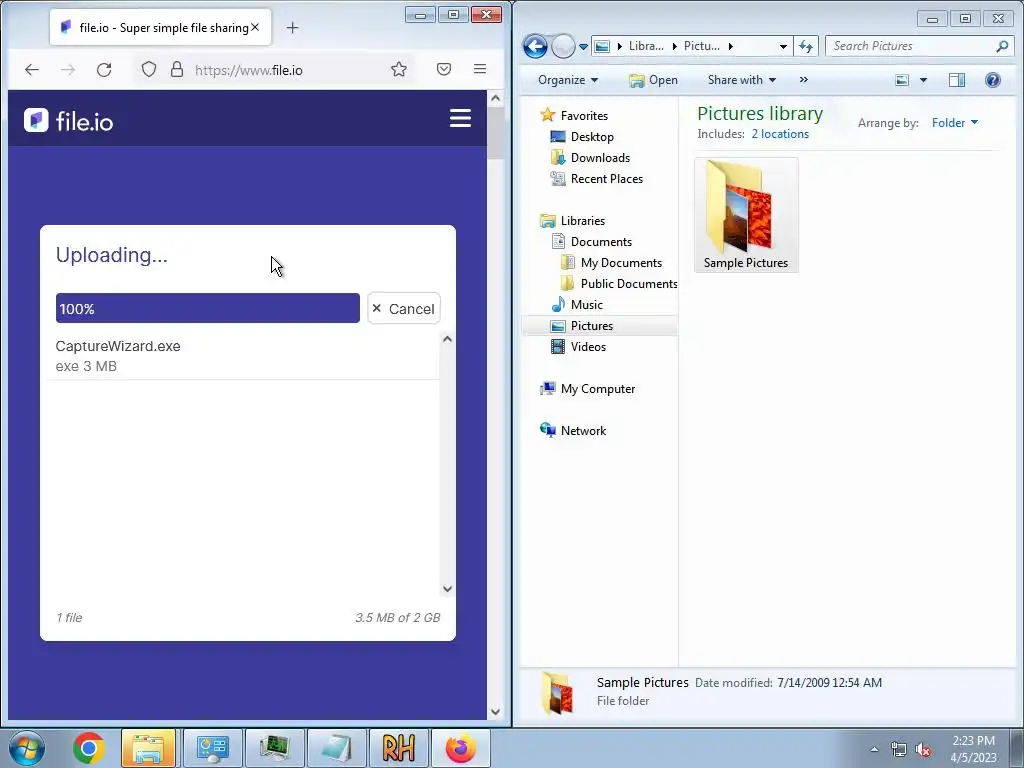This screenshot has height=768, width=1024.
Task: Click the page scrollbar down arrow in Firefox
Action: (495, 712)
